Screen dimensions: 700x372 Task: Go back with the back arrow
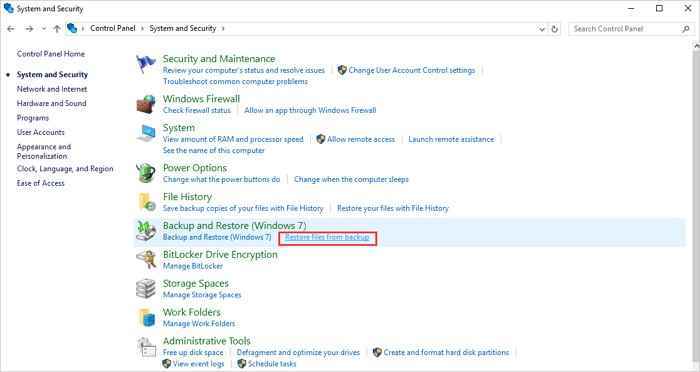click(x=11, y=29)
